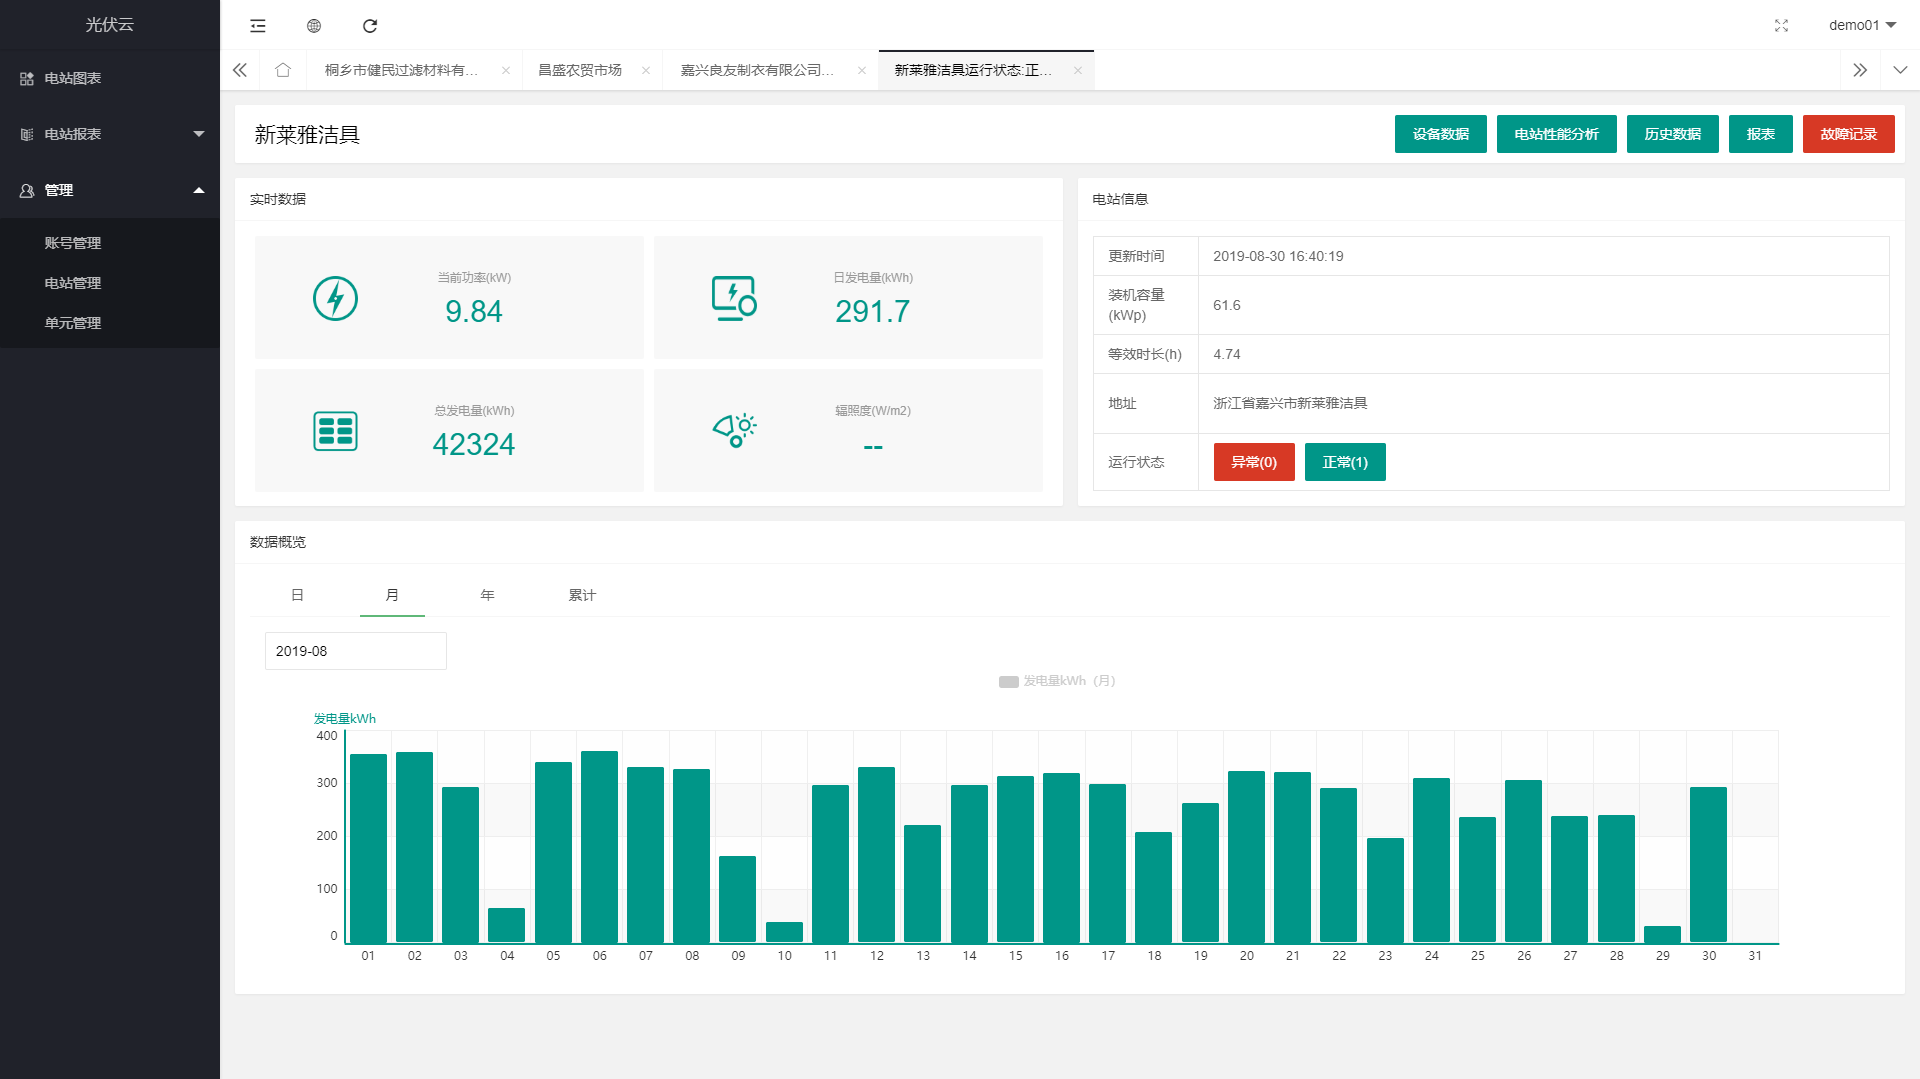Switch to the 年 chart tab
Screen dimensions: 1920x1079
tap(487, 595)
